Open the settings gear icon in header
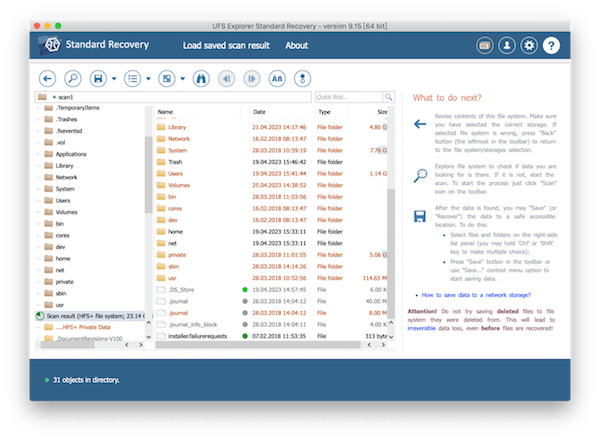Viewport: 600px width, 440px height. pyautogui.click(x=529, y=46)
